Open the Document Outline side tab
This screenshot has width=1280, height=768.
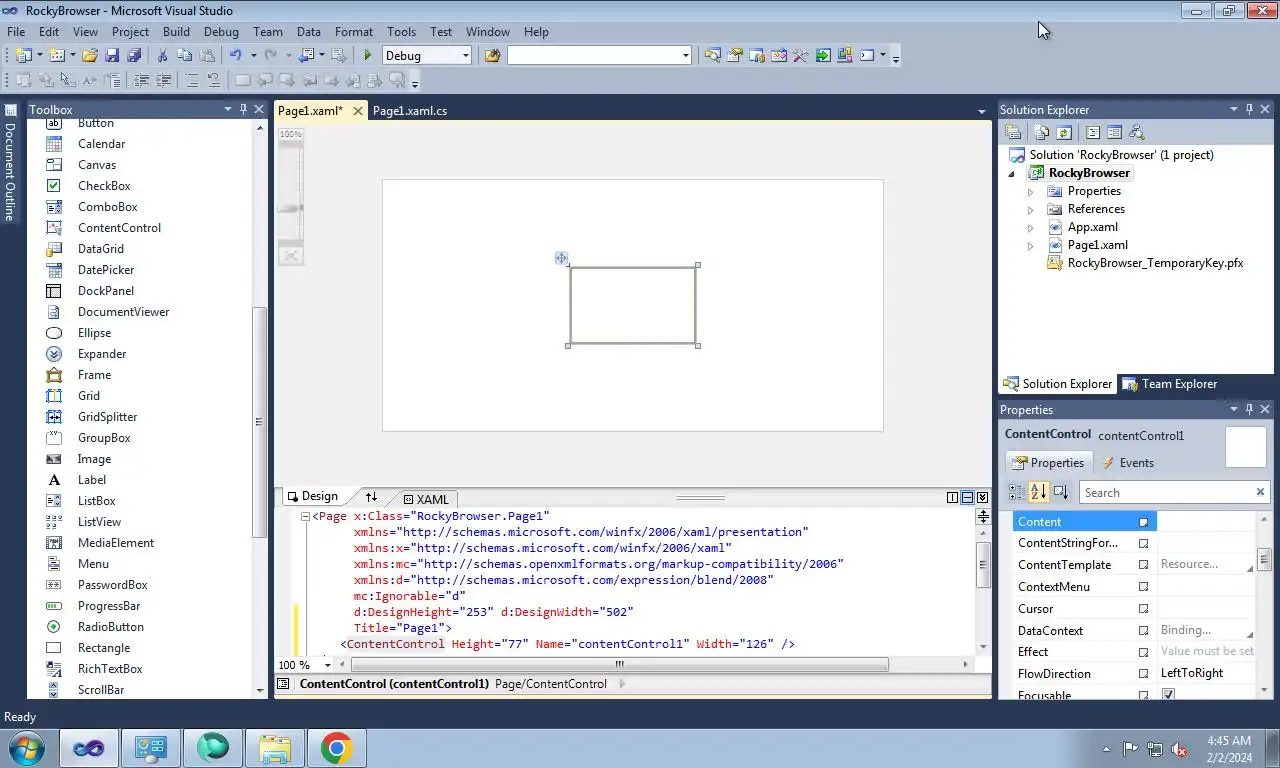point(10,163)
